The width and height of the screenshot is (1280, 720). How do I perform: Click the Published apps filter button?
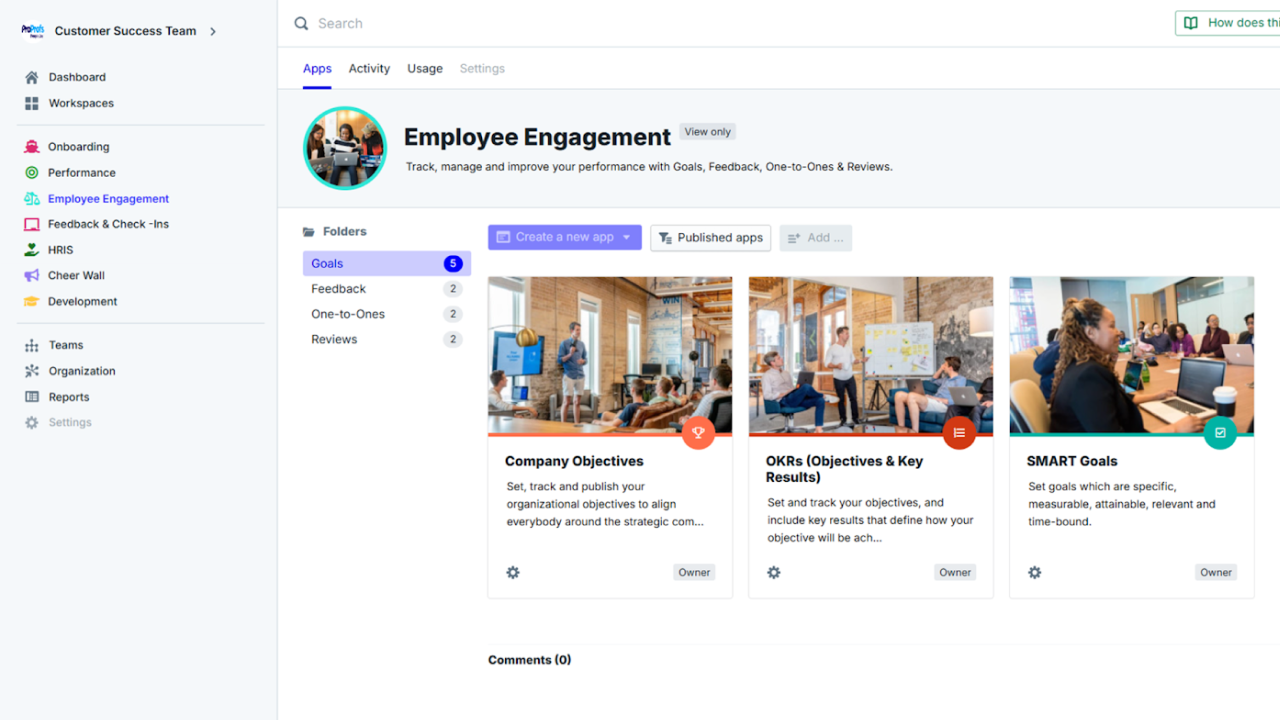[x=710, y=238]
